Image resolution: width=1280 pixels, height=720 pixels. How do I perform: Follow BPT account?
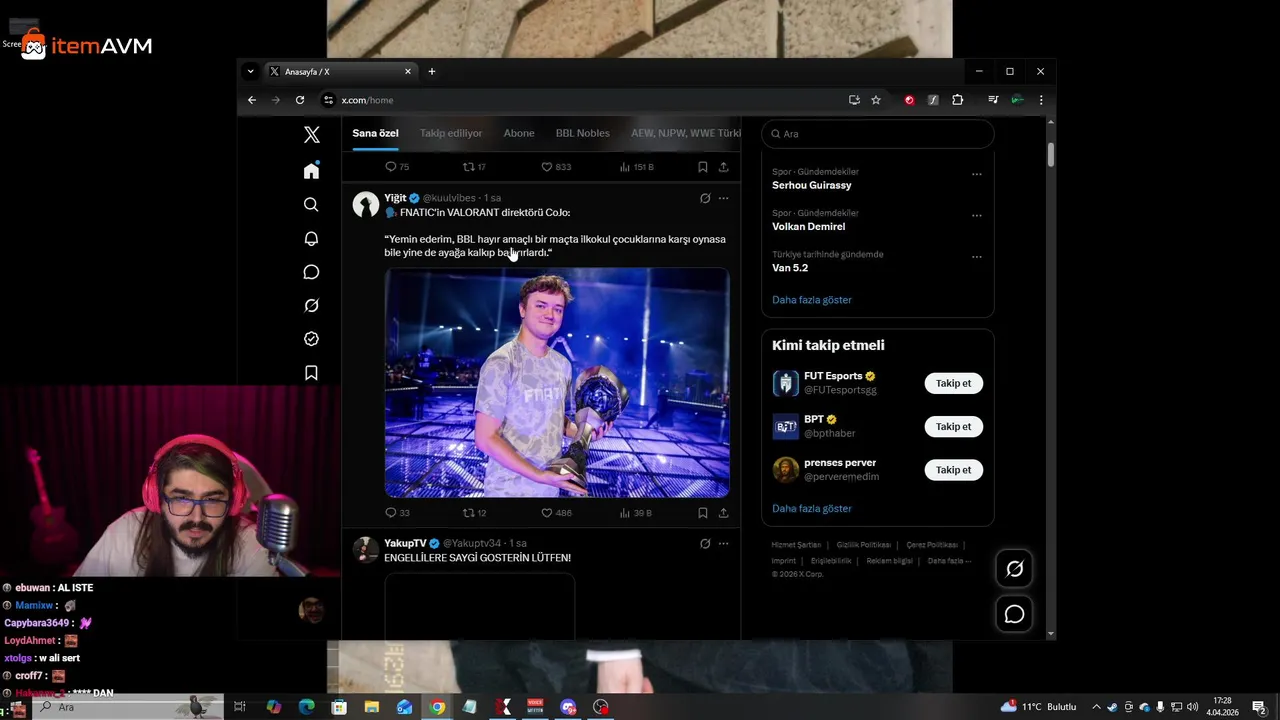click(x=953, y=426)
